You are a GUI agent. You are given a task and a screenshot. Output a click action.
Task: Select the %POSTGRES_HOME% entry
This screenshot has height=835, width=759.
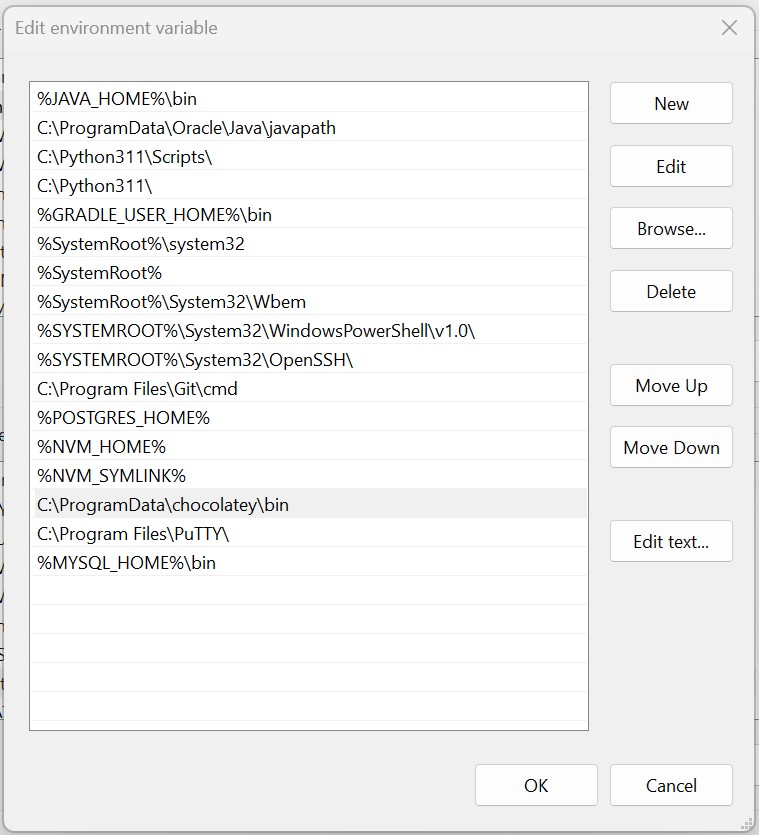pyautogui.click(x=123, y=418)
